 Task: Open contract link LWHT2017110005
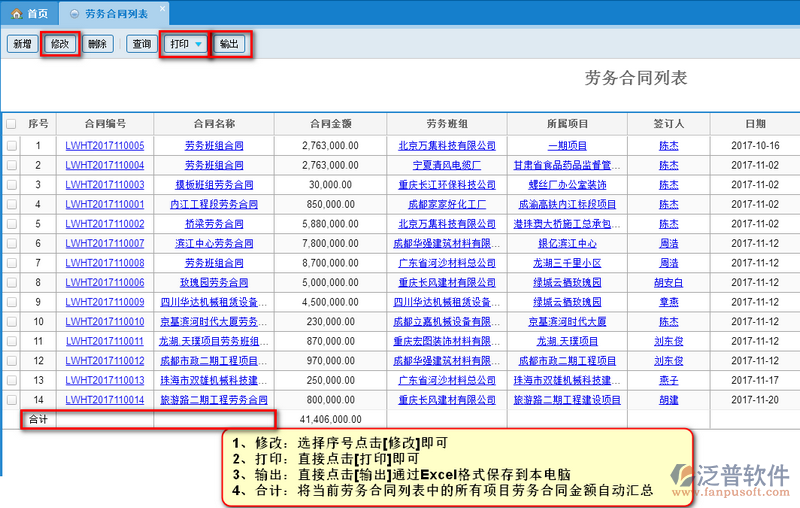click(104, 146)
